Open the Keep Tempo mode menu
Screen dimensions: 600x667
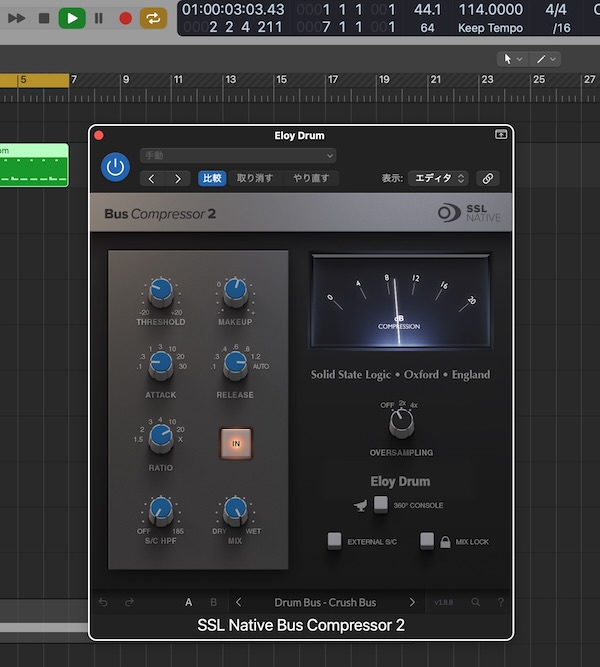tap(491, 28)
